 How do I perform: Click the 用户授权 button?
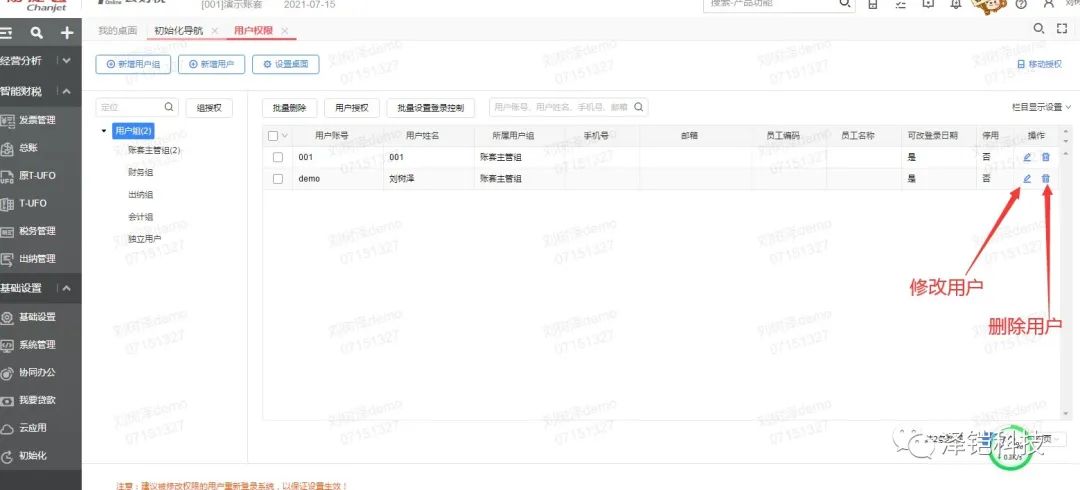[x=352, y=108]
